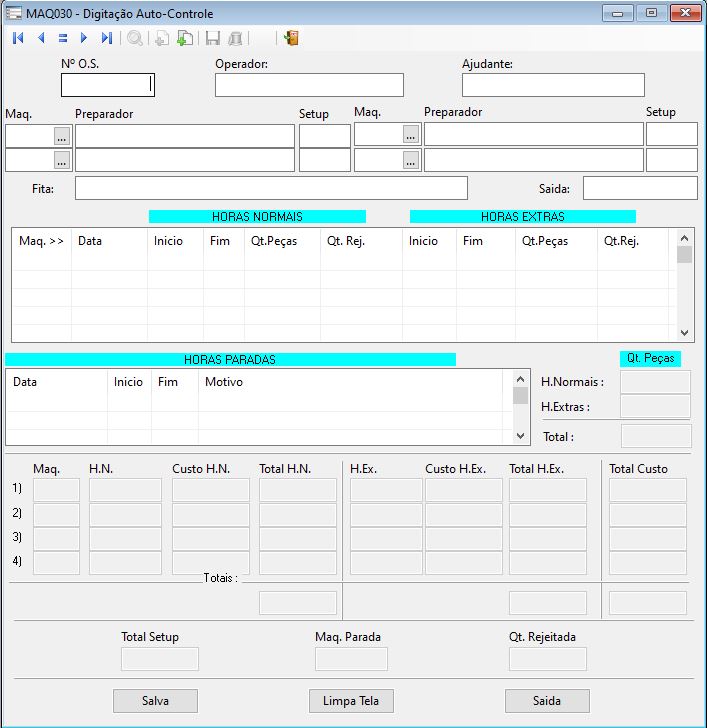The width and height of the screenshot is (707, 728).
Task: Focus the Nº O.S. input field
Action: click(x=107, y=85)
